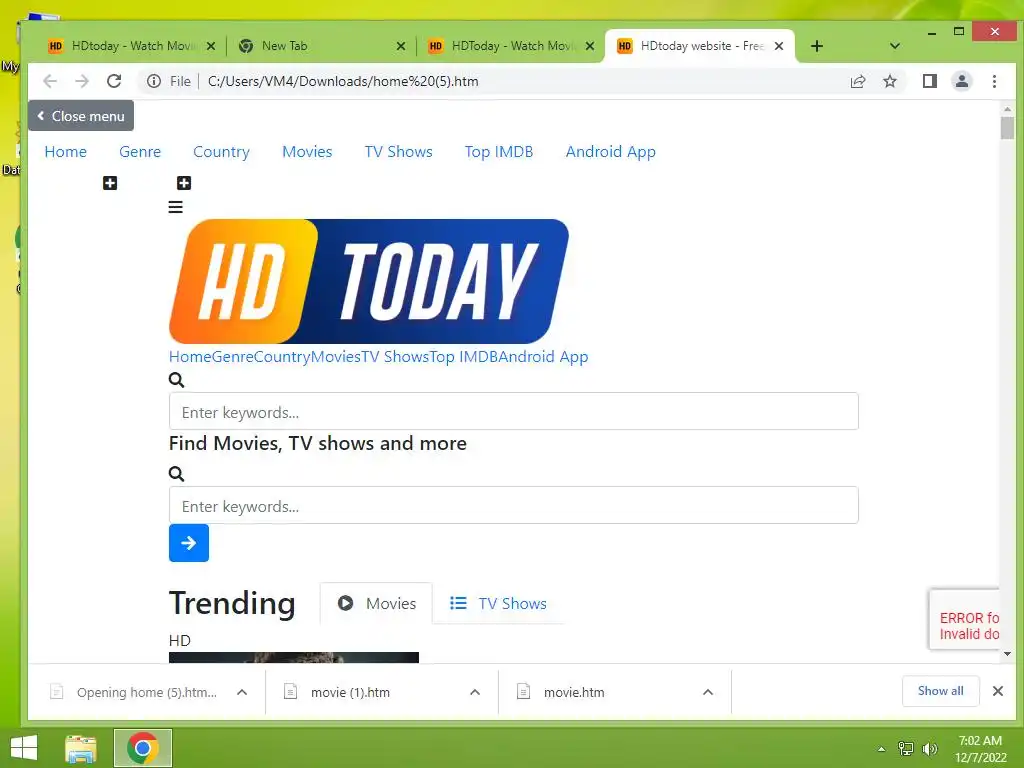
Task: Open the tab search chevron
Action: point(895,46)
